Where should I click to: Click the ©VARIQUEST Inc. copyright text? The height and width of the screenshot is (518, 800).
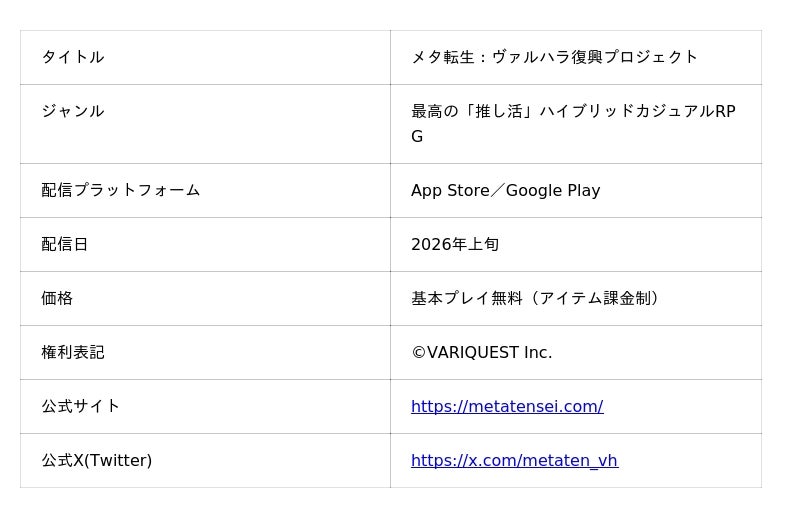pyautogui.click(x=481, y=352)
